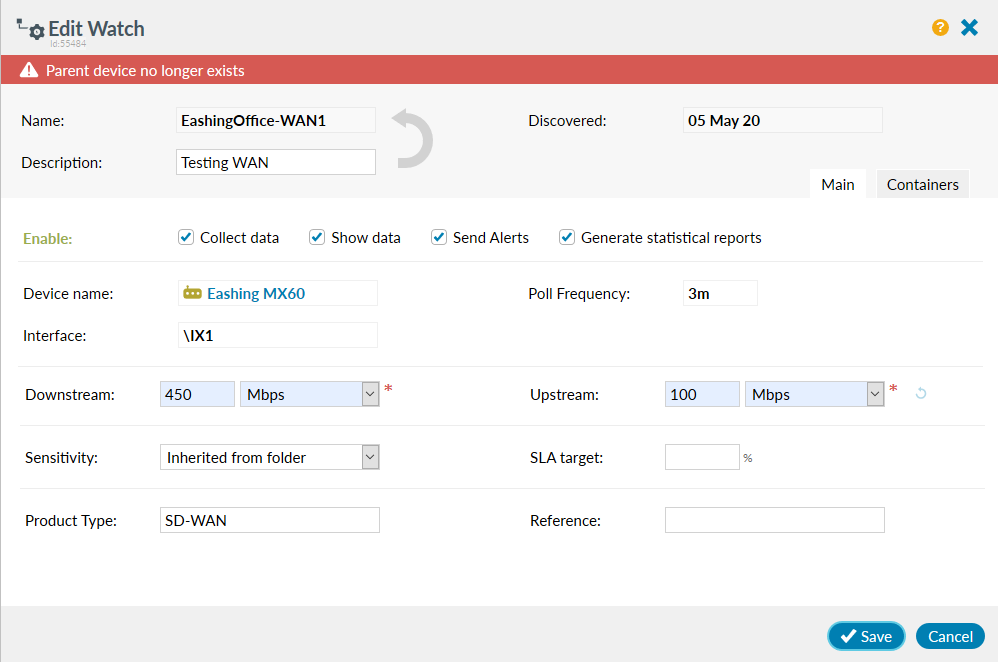This screenshot has width=998, height=662.
Task: Open the Upstream units dropdown
Action: tap(876, 393)
